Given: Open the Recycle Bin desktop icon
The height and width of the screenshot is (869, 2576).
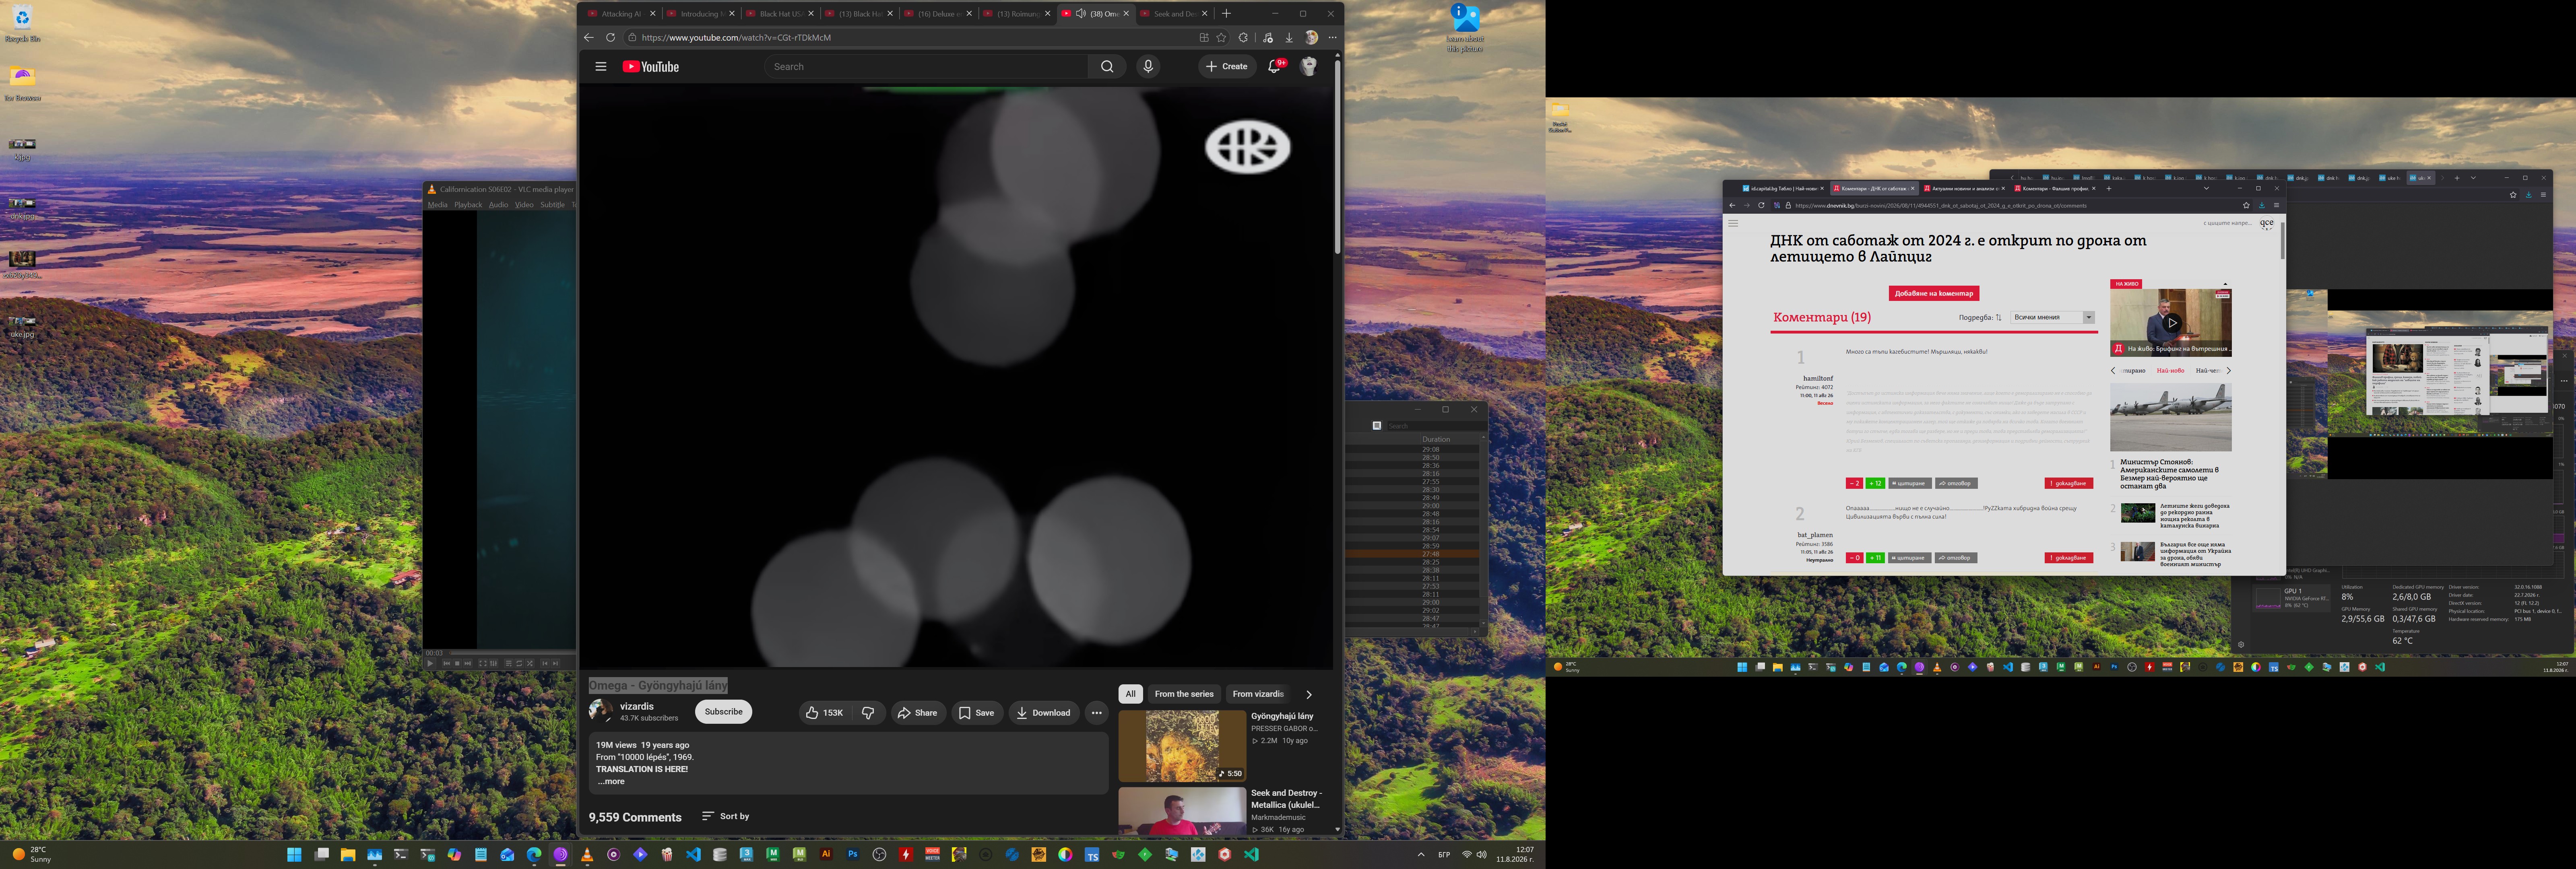Looking at the screenshot, I should pos(22,23).
